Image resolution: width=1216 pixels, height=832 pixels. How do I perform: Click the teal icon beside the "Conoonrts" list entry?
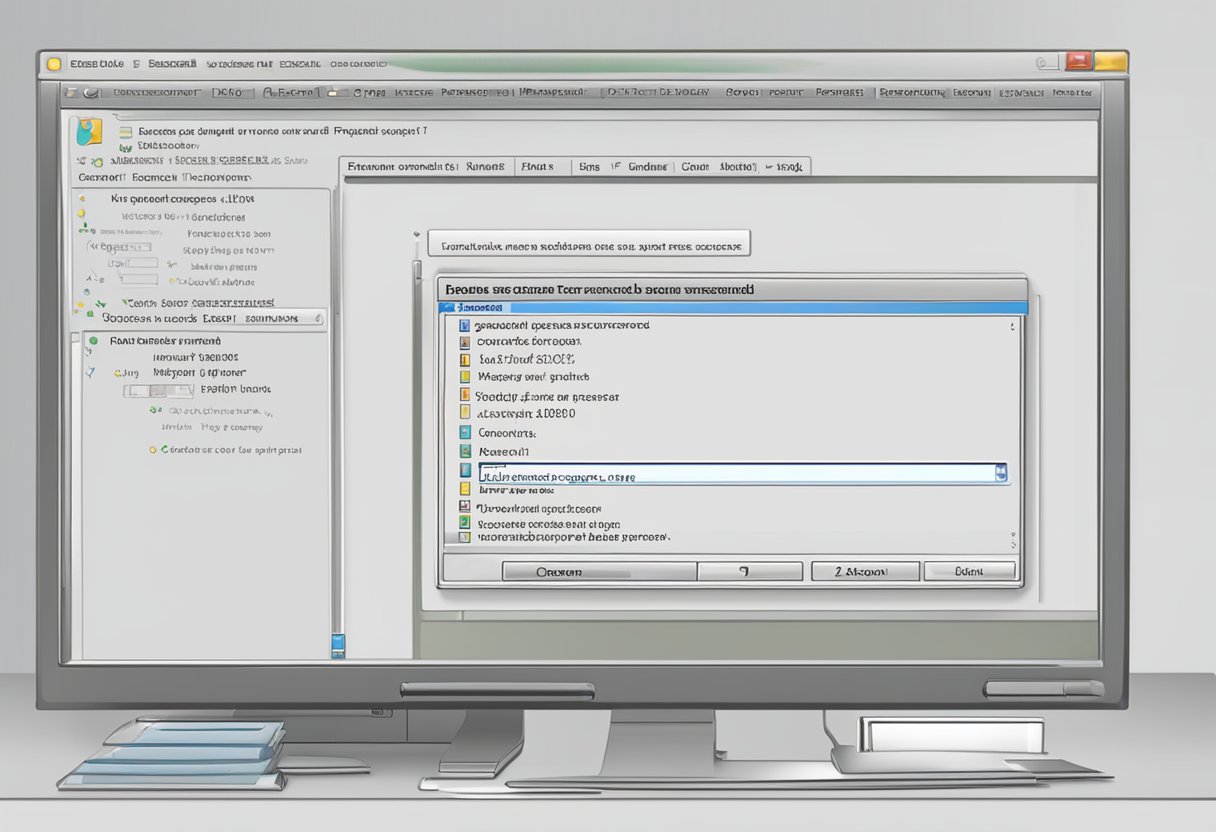[x=464, y=433]
